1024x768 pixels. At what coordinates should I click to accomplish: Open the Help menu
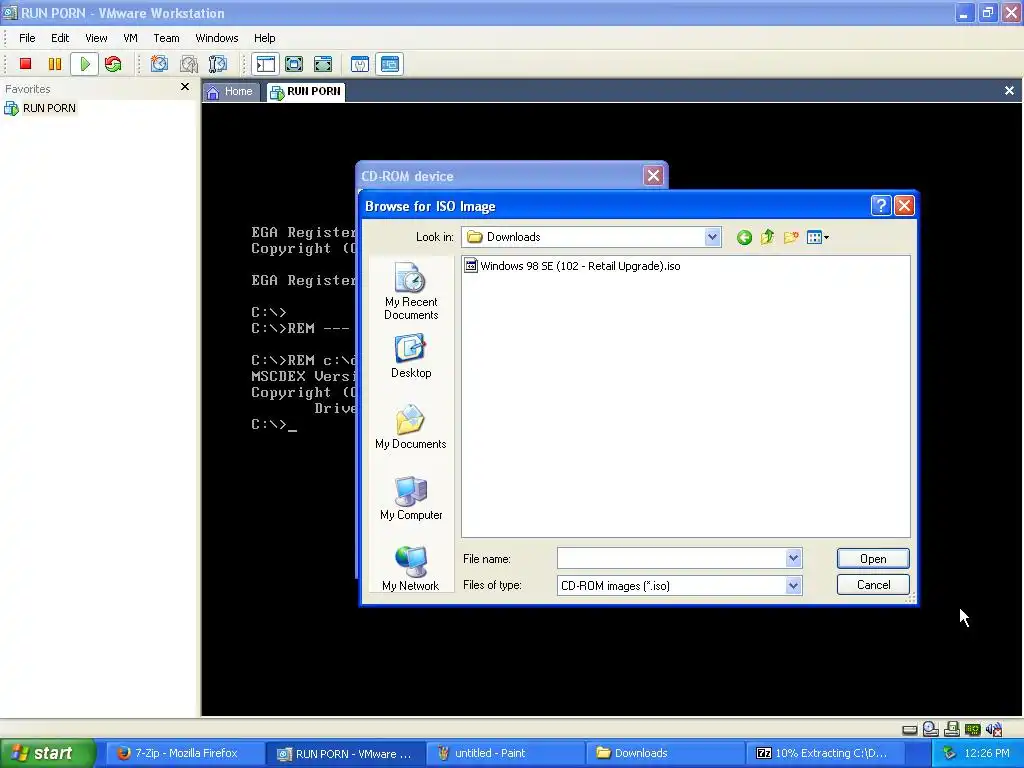264,38
